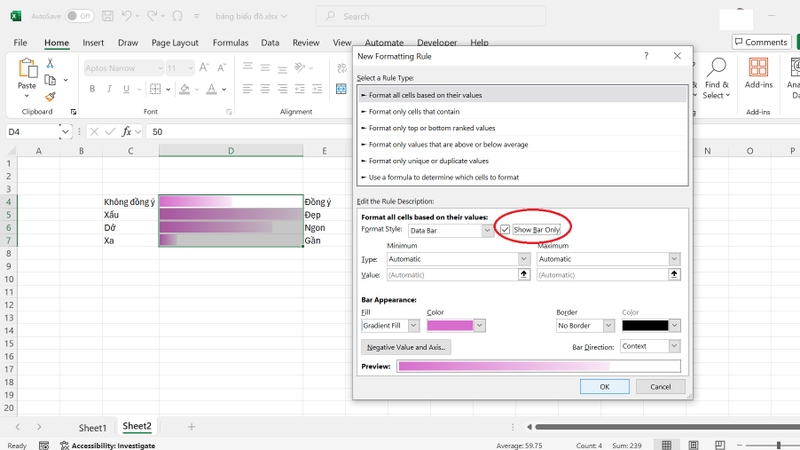The width and height of the screenshot is (800, 450).
Task: Click the Save icon in title bar
Action: pyautogui.click(x=108, y=16)
